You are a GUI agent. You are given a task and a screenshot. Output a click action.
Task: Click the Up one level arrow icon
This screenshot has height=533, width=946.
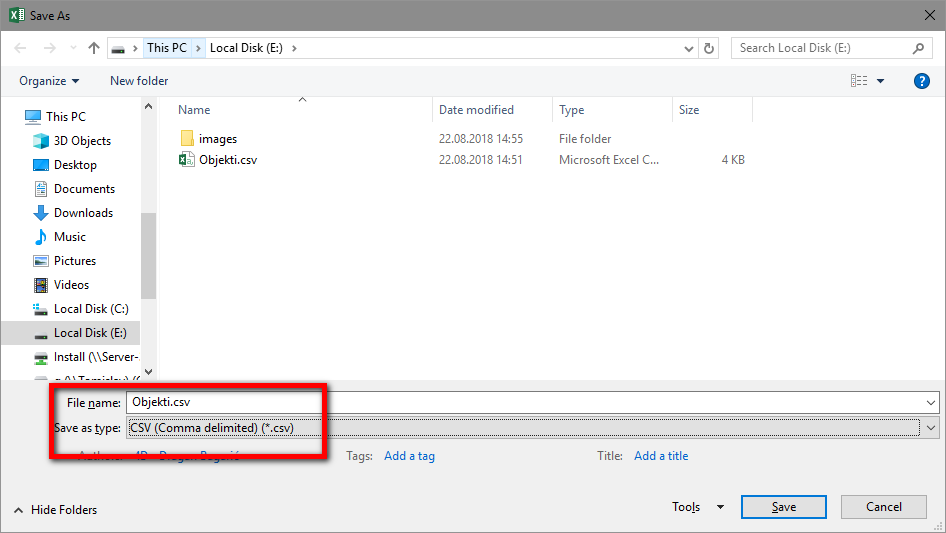94,48
